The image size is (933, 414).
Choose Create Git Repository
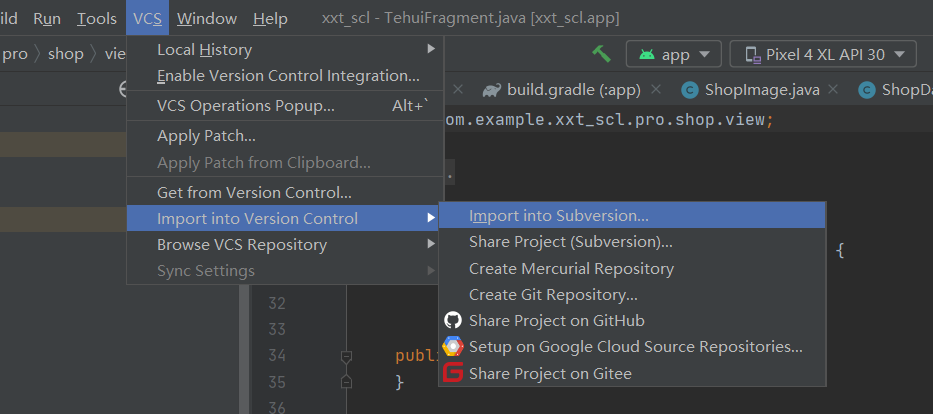tap(553, 295)
